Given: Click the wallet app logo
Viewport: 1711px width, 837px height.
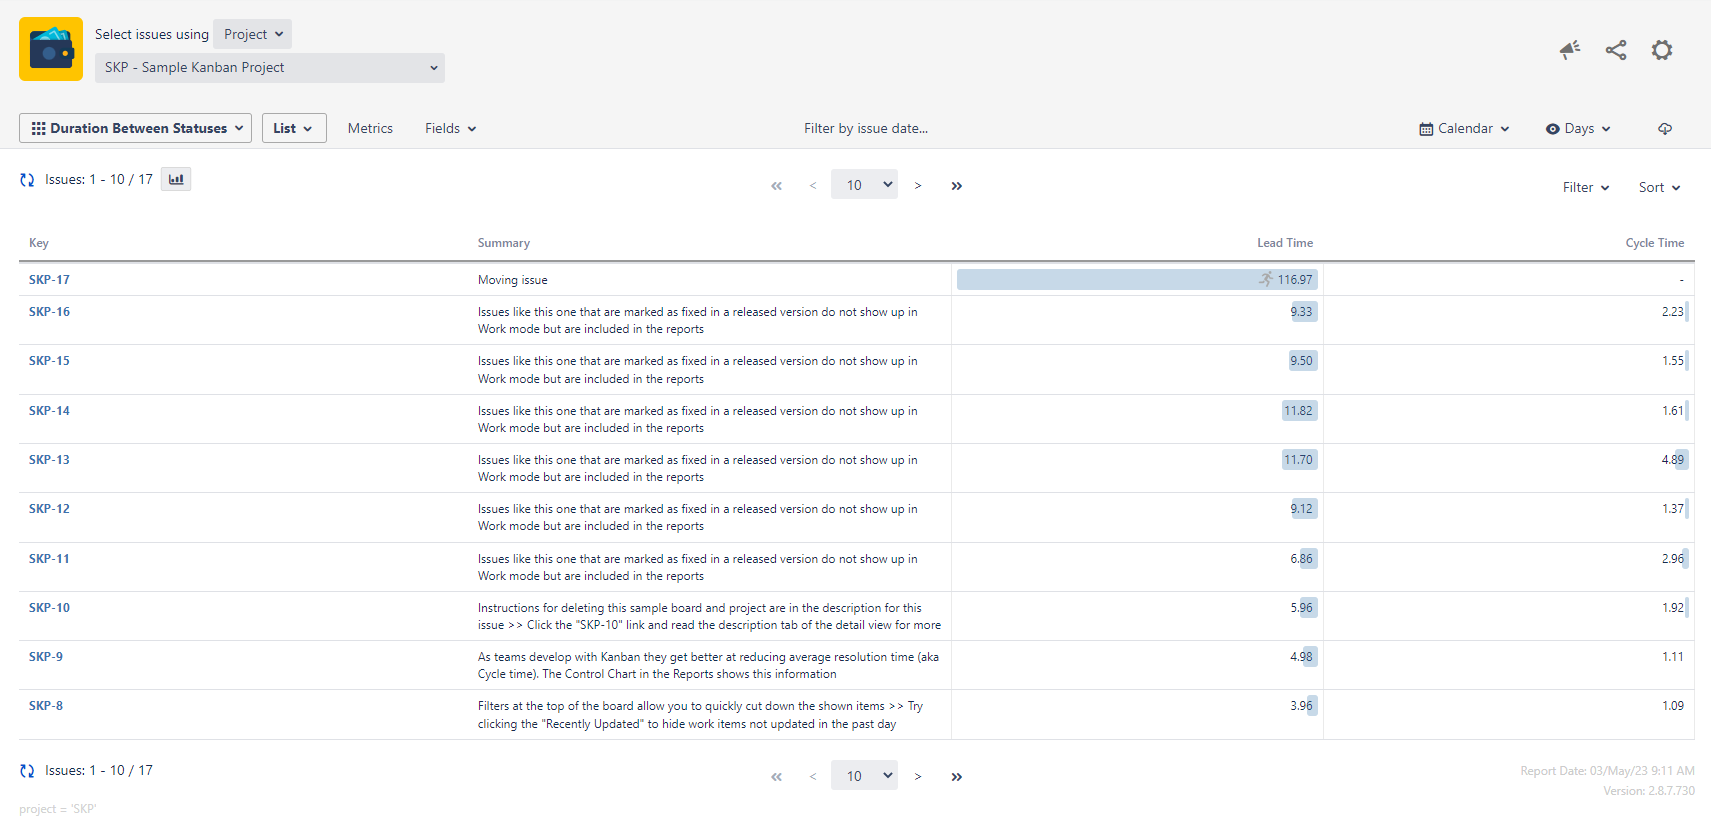Looking at the screenshot, I should click(51, 49).
